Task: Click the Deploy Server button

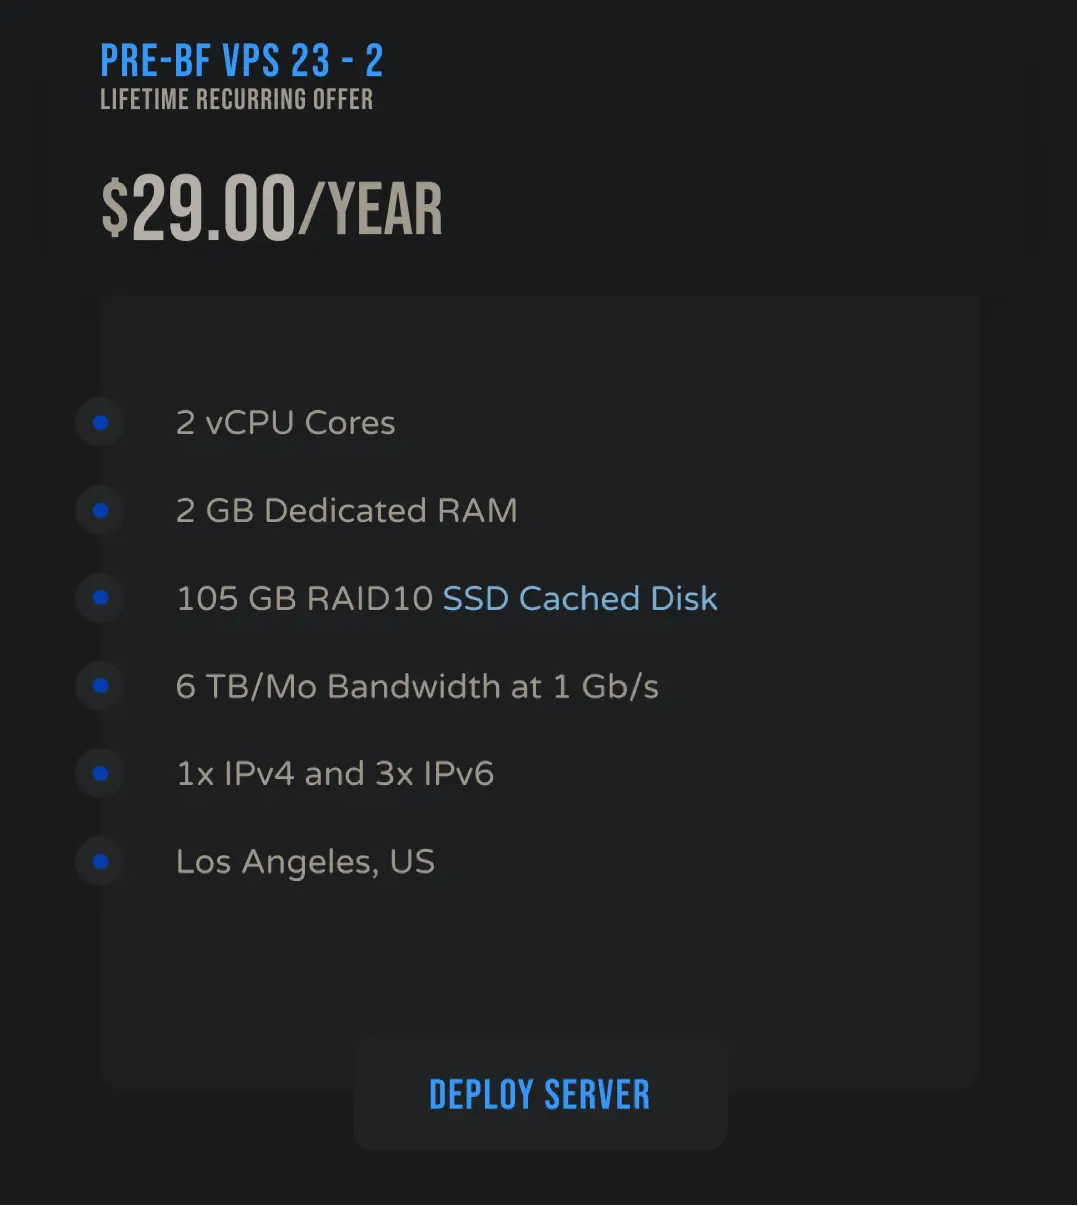Action: pyautogui.click(x=540, y=1095)
